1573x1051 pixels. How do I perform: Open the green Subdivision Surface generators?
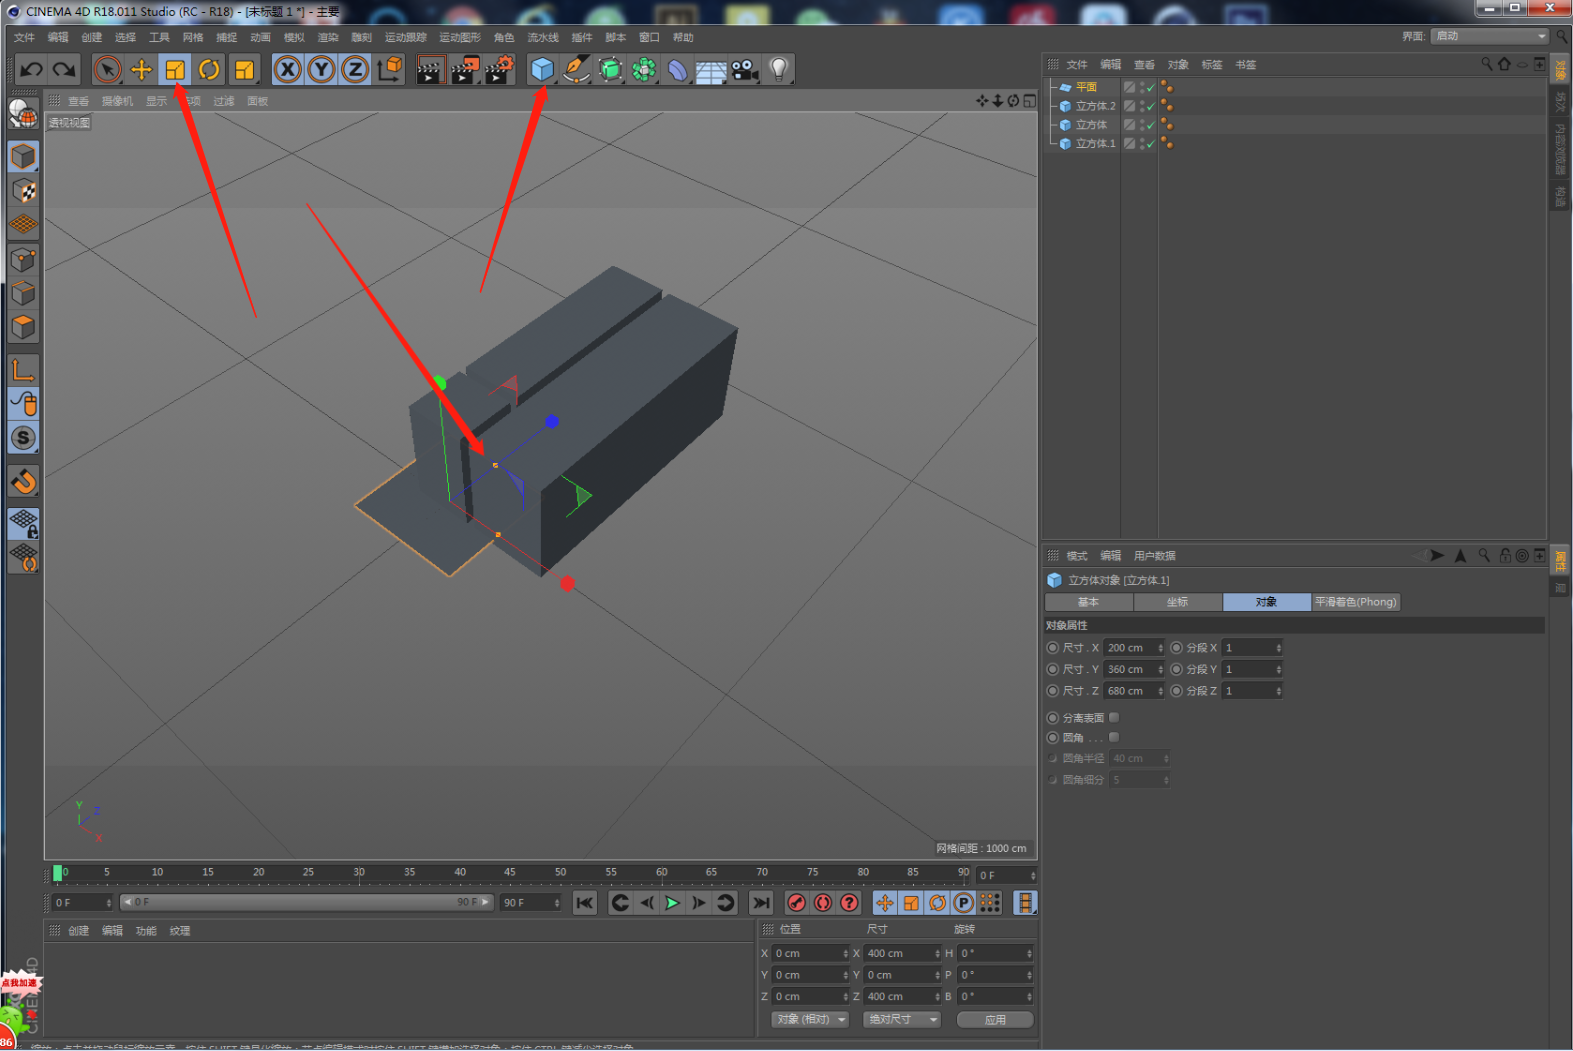pyautogui.click(x=610, y=69)
